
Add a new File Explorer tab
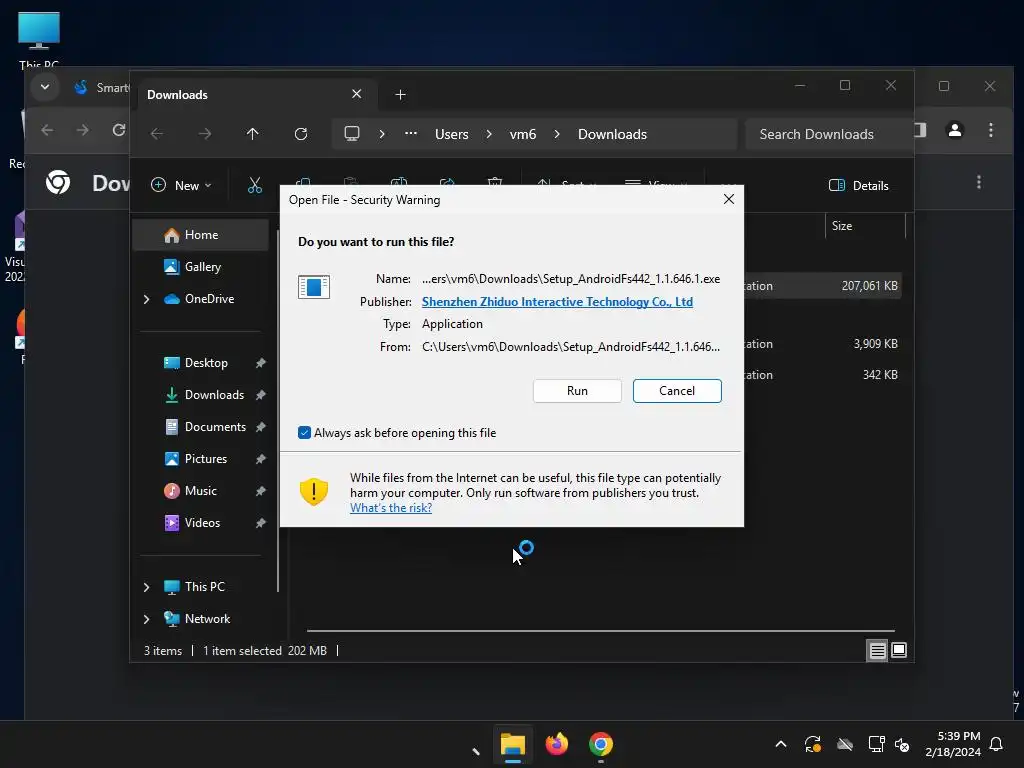click(x=400, y=95)
